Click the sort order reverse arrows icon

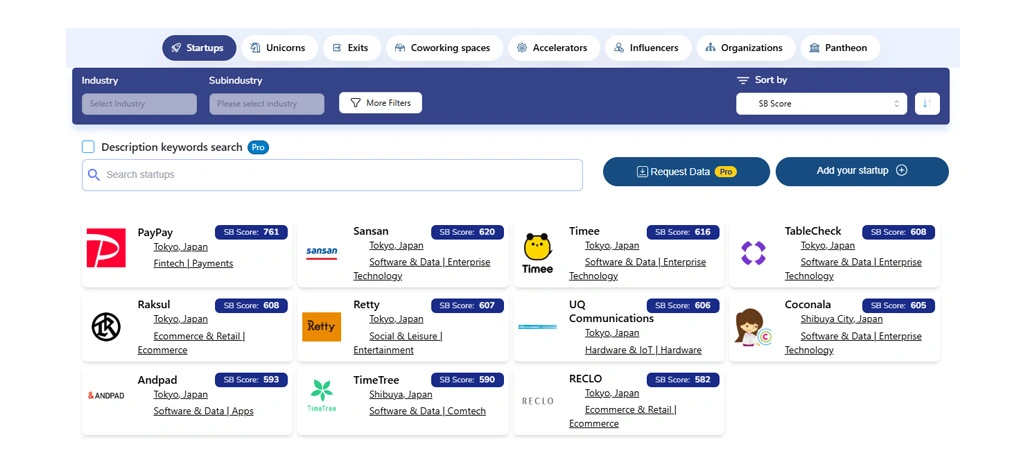pyautogui.click(x=927, y=103)
